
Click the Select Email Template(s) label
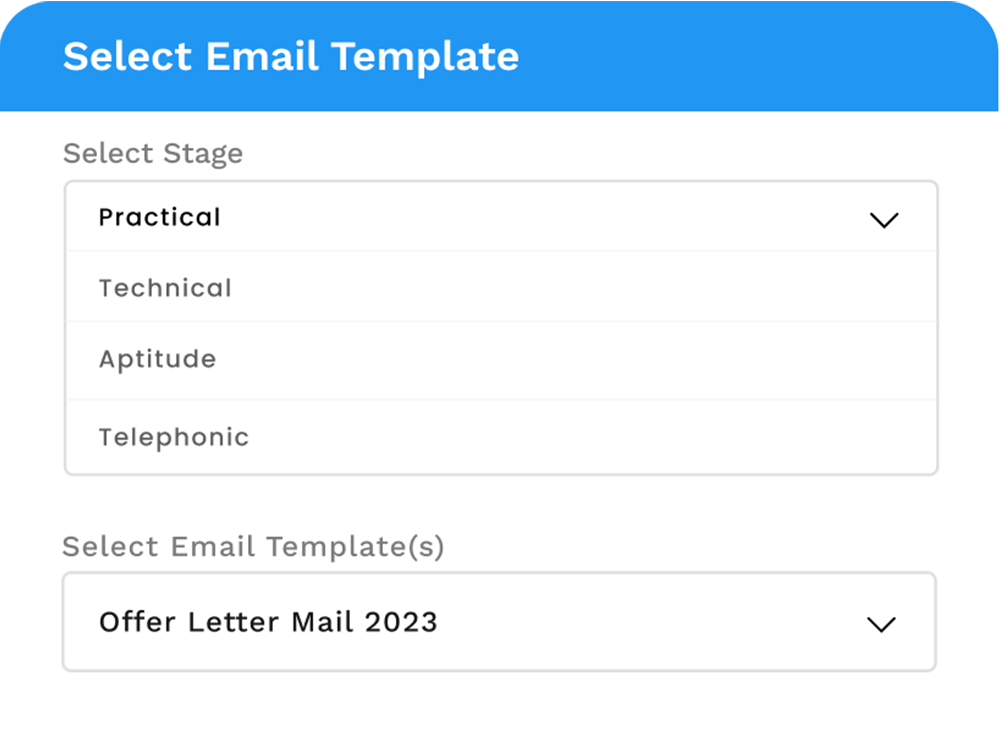(x=253, y=546)
